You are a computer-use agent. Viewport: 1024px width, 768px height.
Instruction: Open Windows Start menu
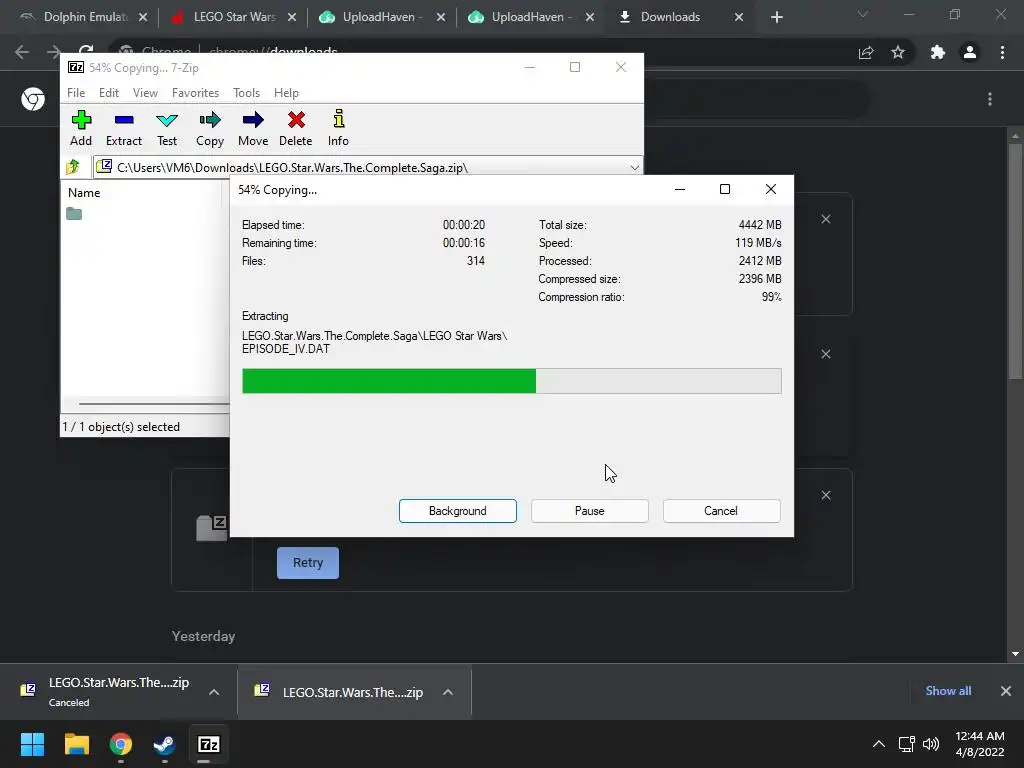click(x=32, y=744)
